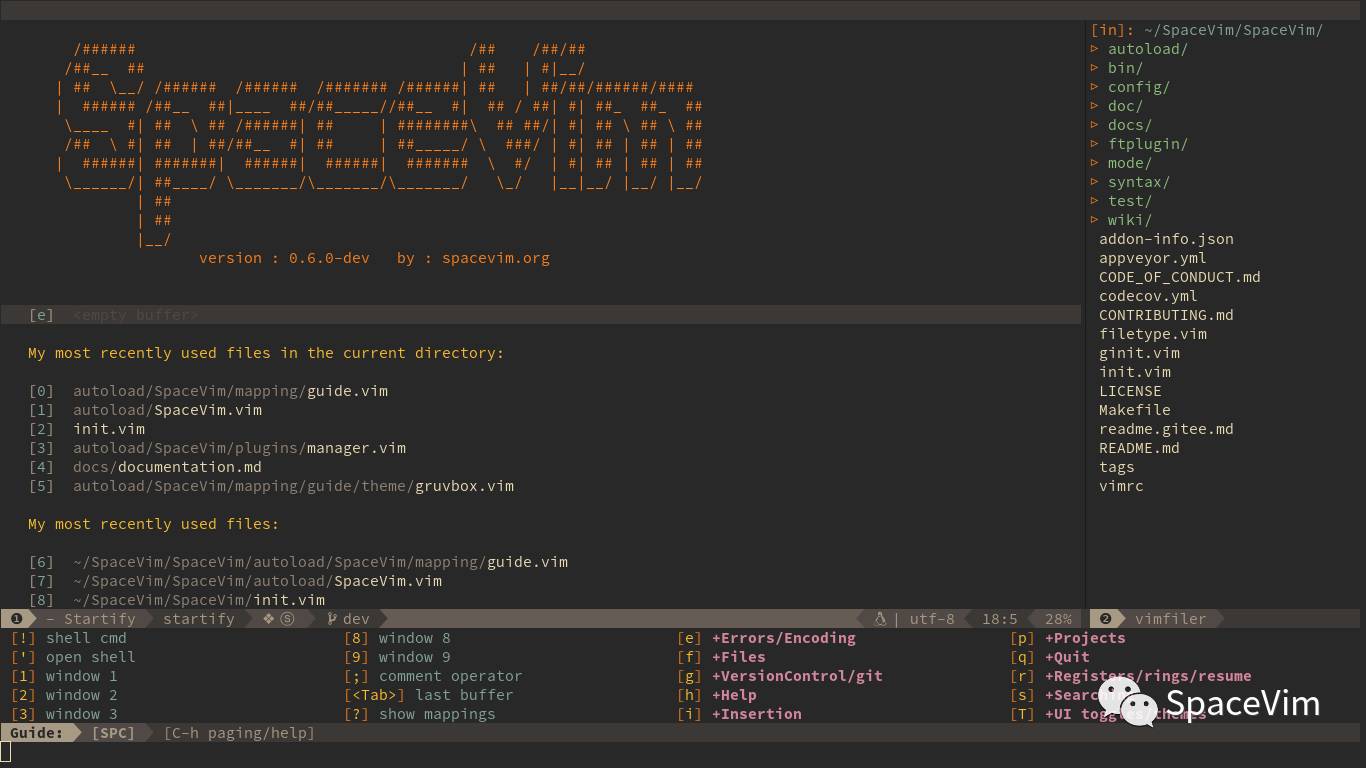
Task: Select codecov.yml in the file tree
Action: 1148,296
